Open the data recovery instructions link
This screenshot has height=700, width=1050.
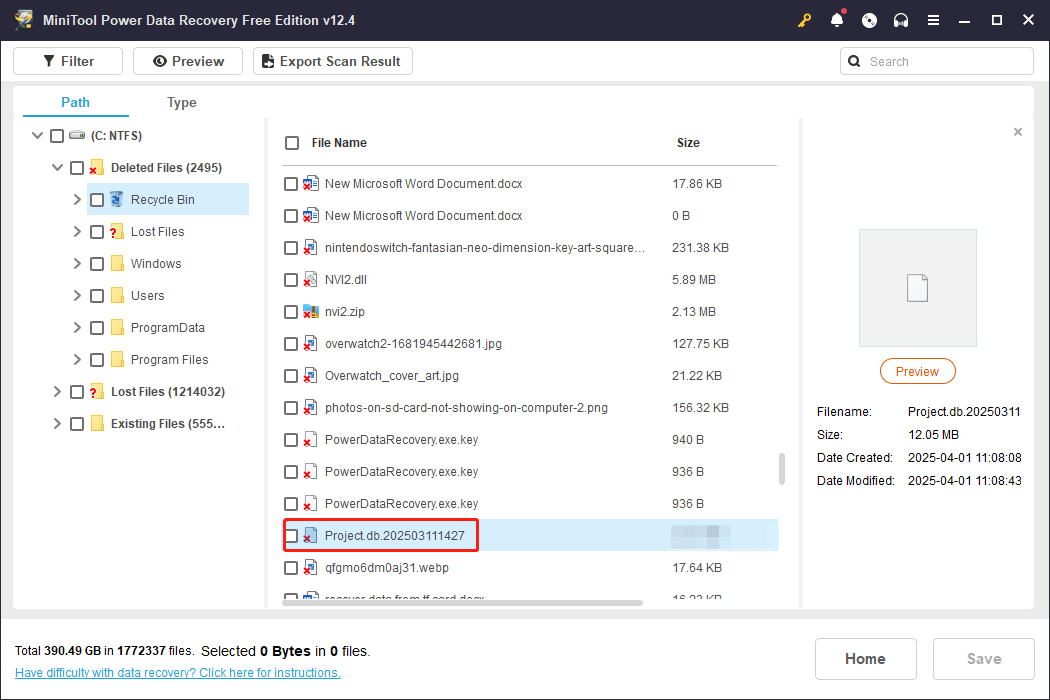[177, 673]
